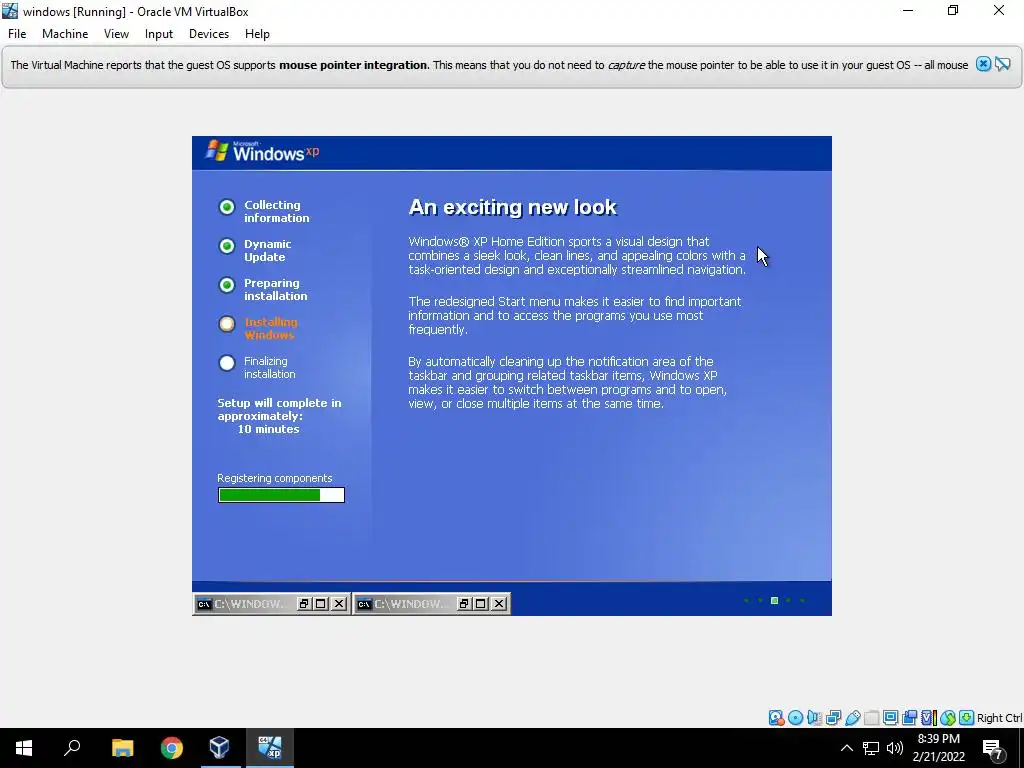Image resolution: width=1024 pixels, height=768 pixels.
Task: Click the 'Setup will complete in approximately' text
Action: [280, 409]
